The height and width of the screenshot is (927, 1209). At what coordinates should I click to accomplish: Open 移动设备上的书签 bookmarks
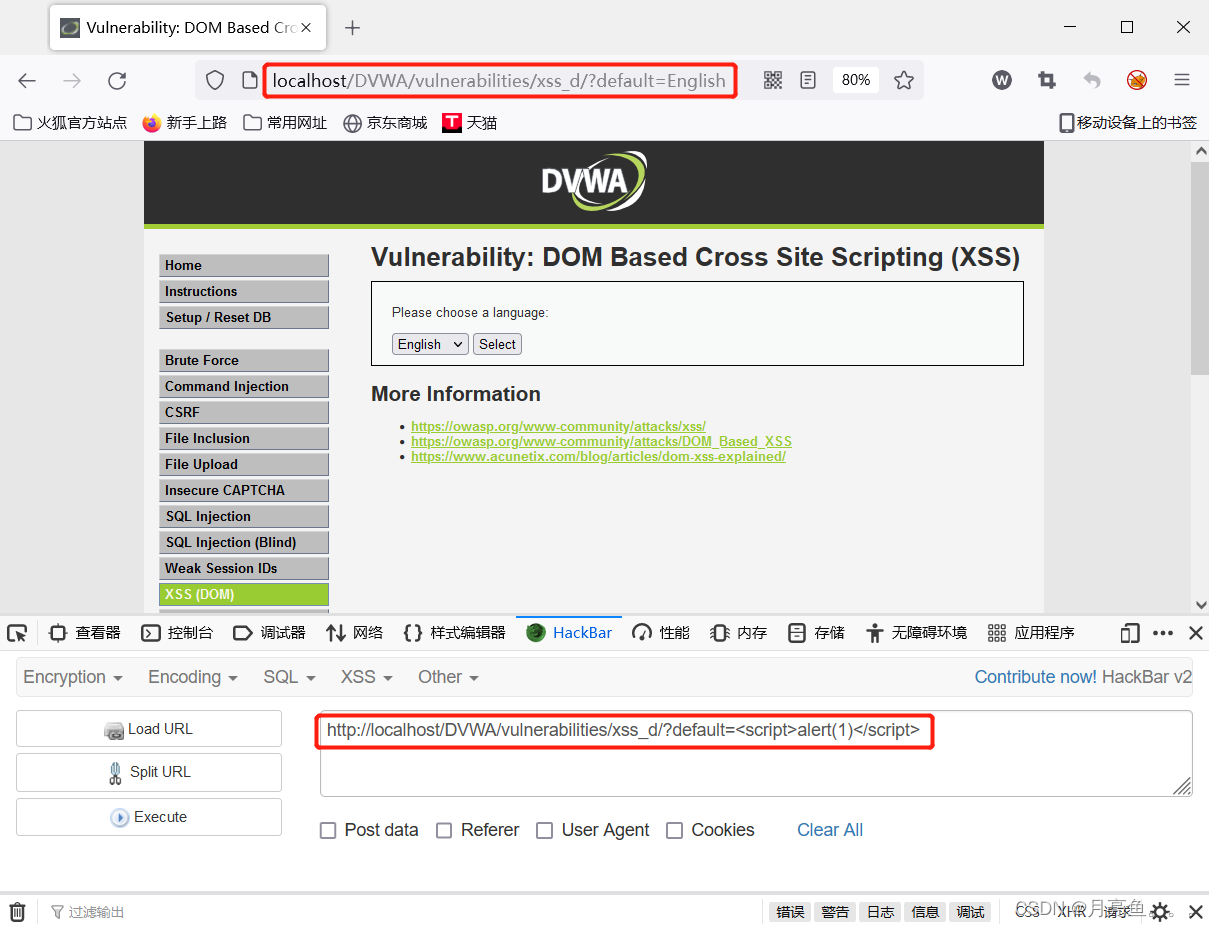pyautogui.click(x=1128, y=123)
